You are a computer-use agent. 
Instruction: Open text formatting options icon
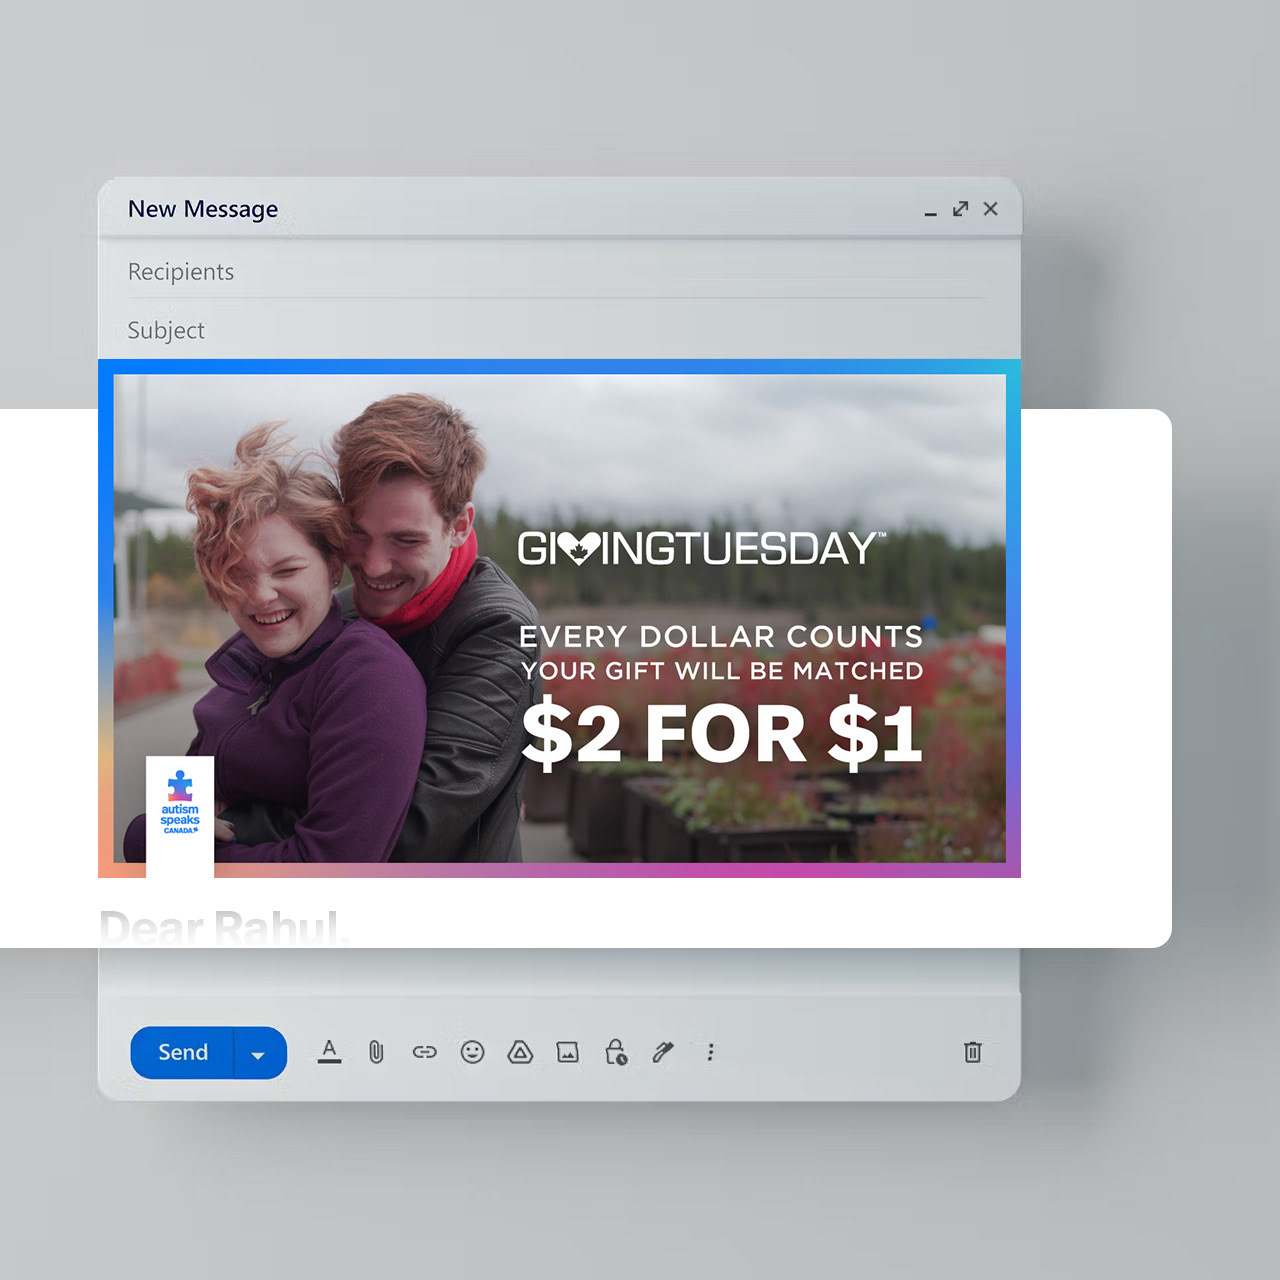pos(329,1052)
